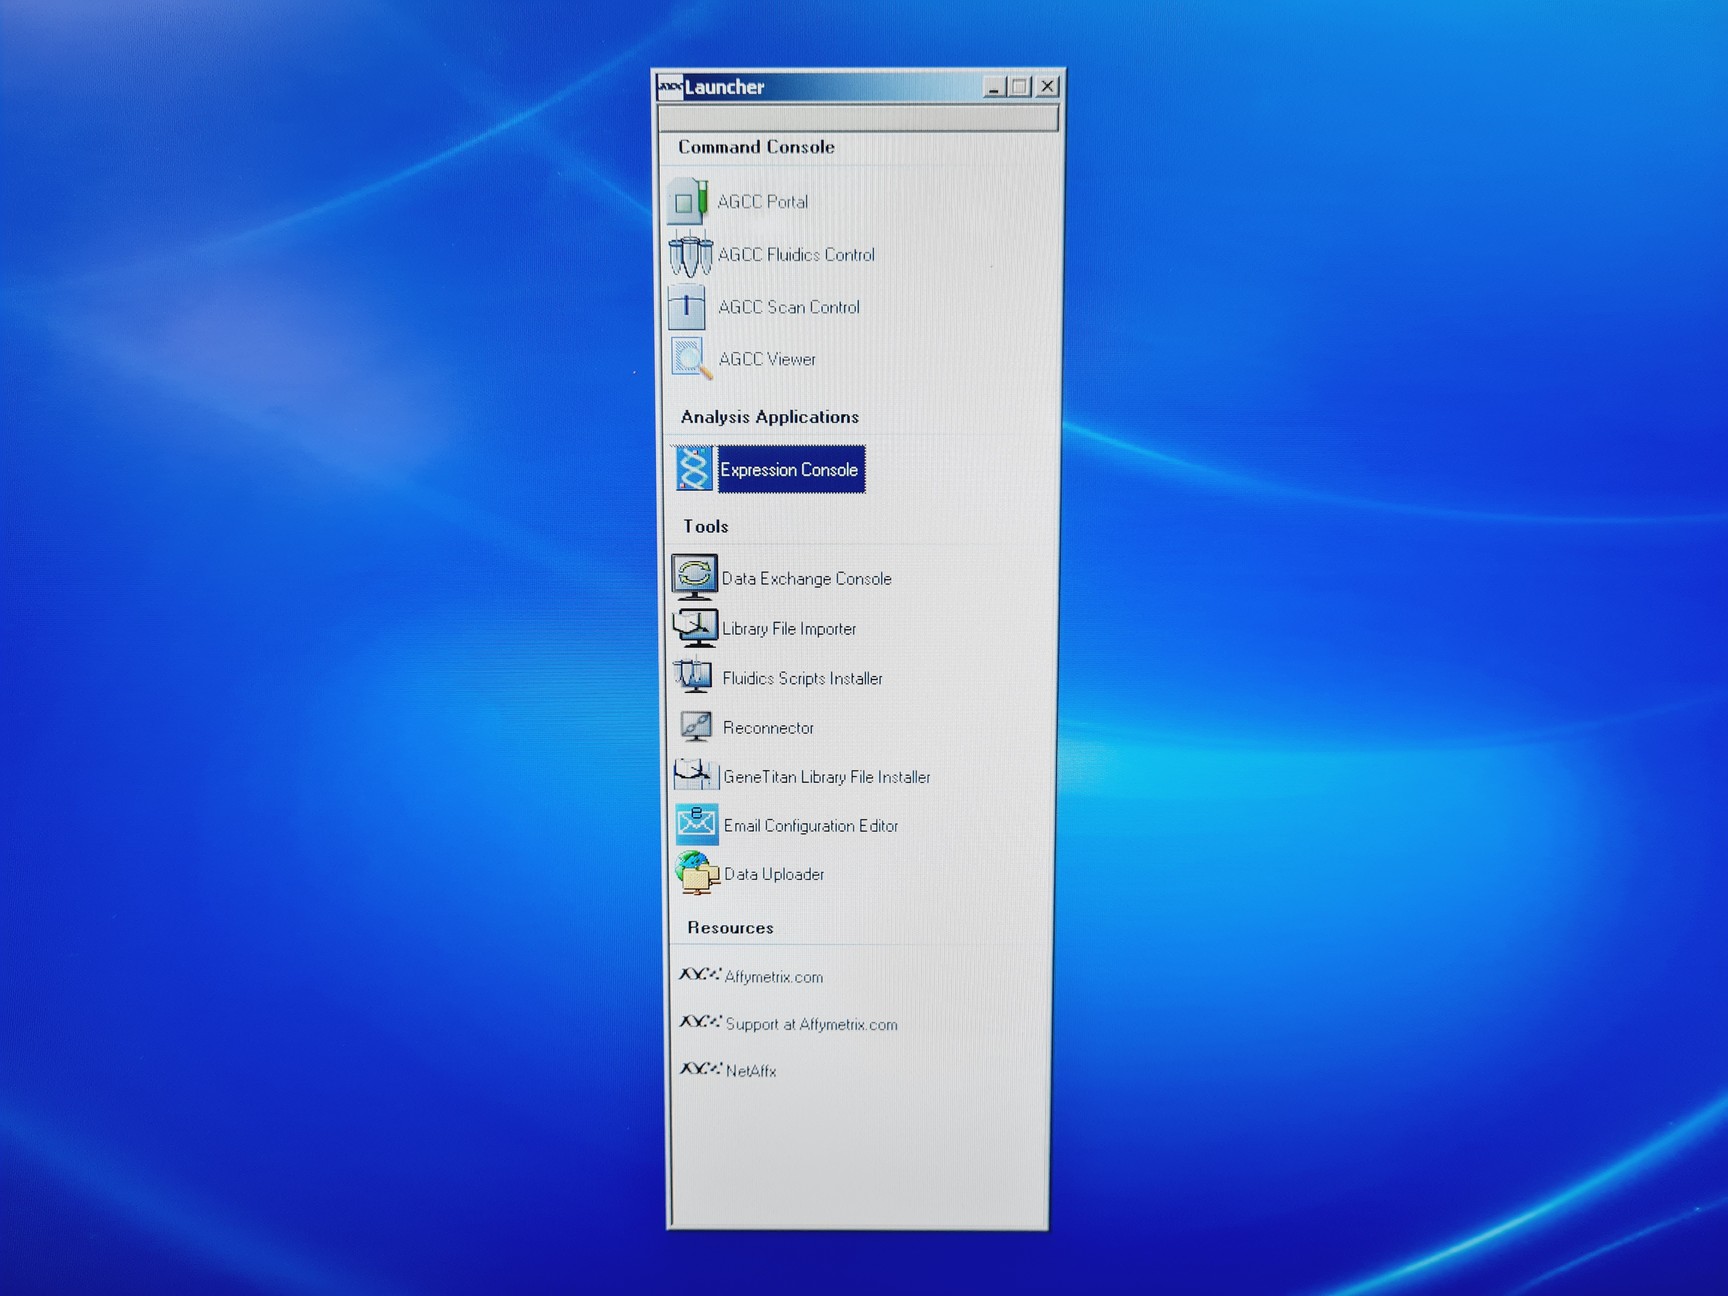Select GeneTitan Library File Installer text
This screenshot has height=1296, width=1728.
pos(827,777)
